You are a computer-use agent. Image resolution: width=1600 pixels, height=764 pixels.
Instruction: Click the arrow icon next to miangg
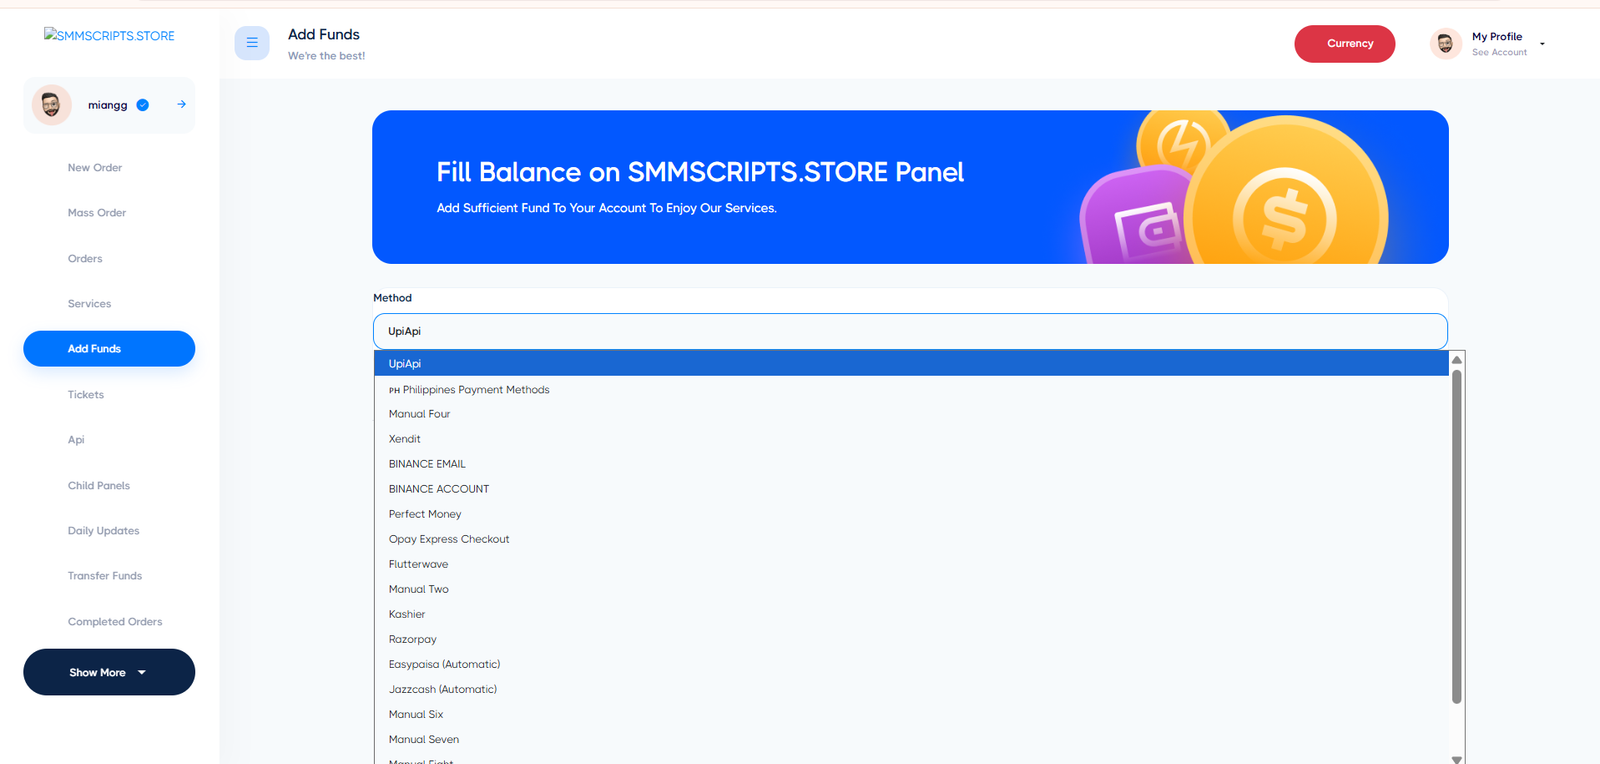[x=181, y=104]
